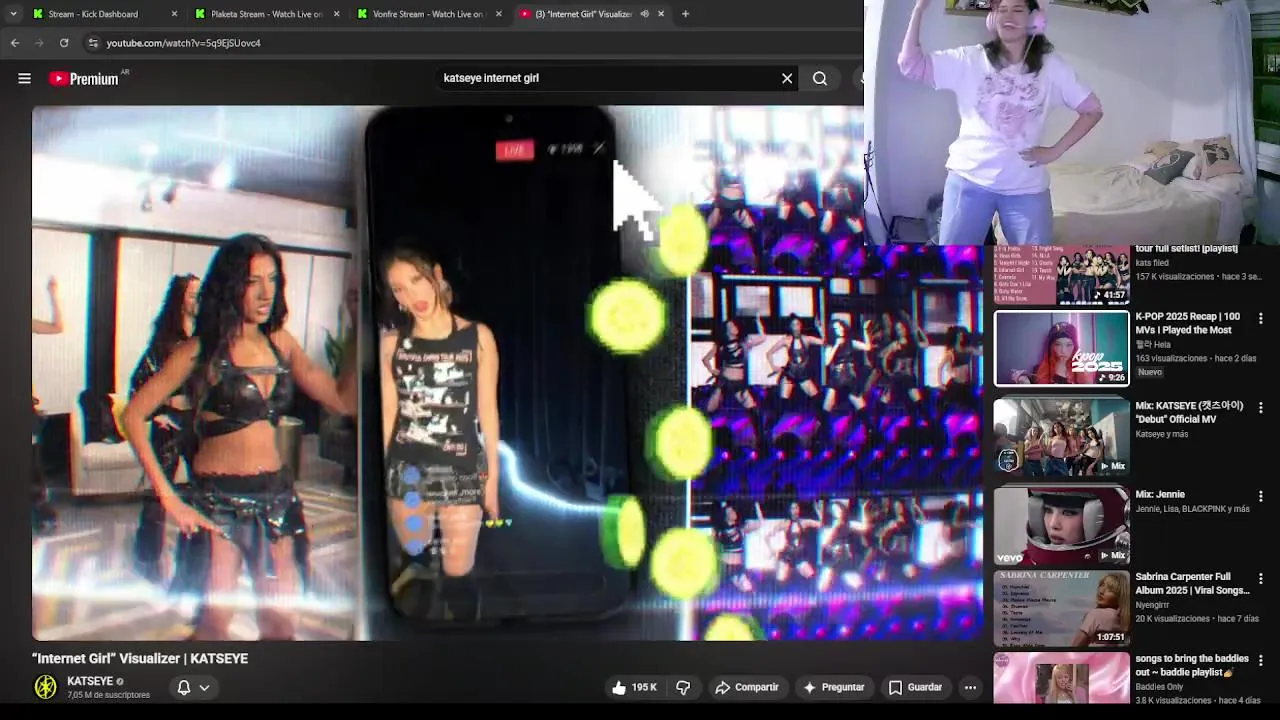Click the Compartir share button
This screenshot has height=720, width=1280.
coord(746,687)
